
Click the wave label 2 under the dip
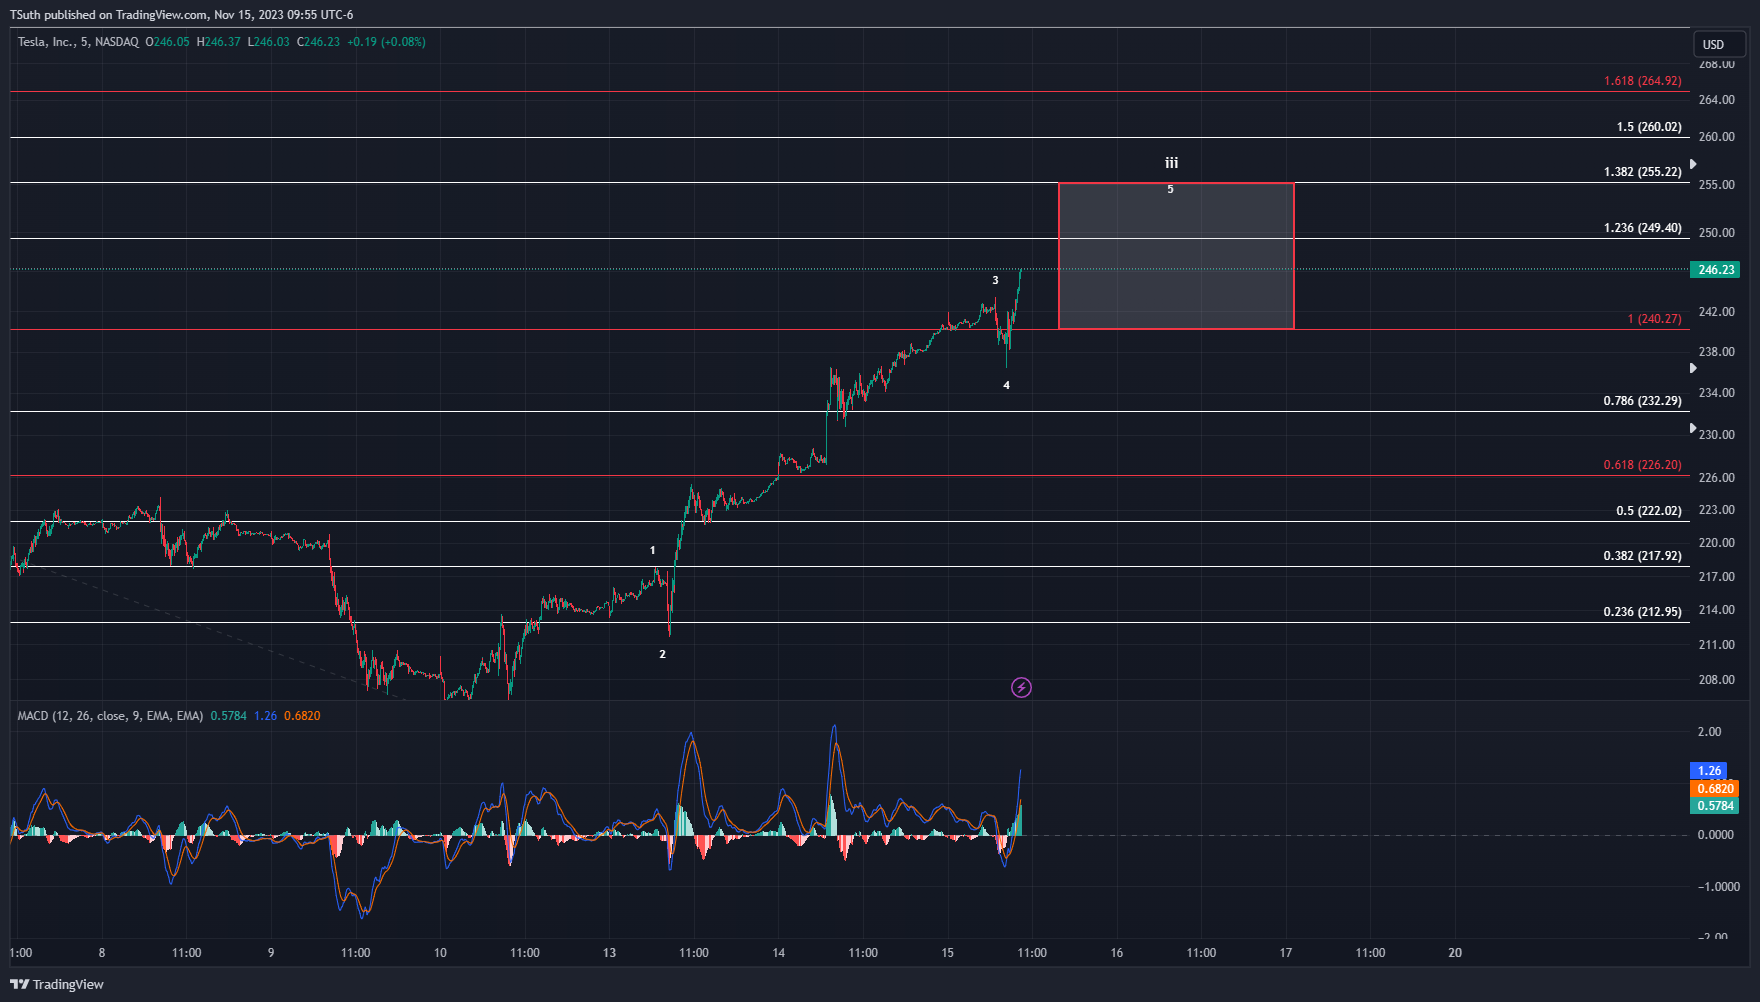662,655
